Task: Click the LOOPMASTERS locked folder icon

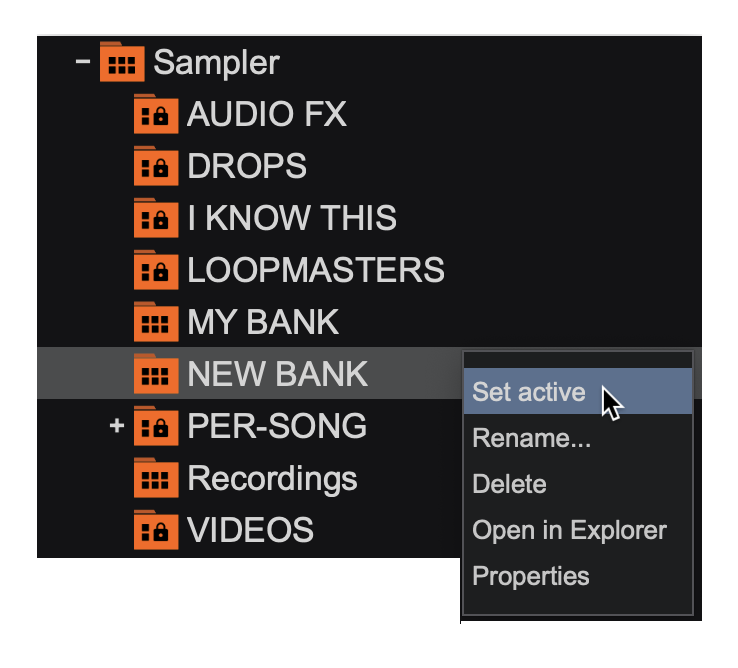Action: 156,271
